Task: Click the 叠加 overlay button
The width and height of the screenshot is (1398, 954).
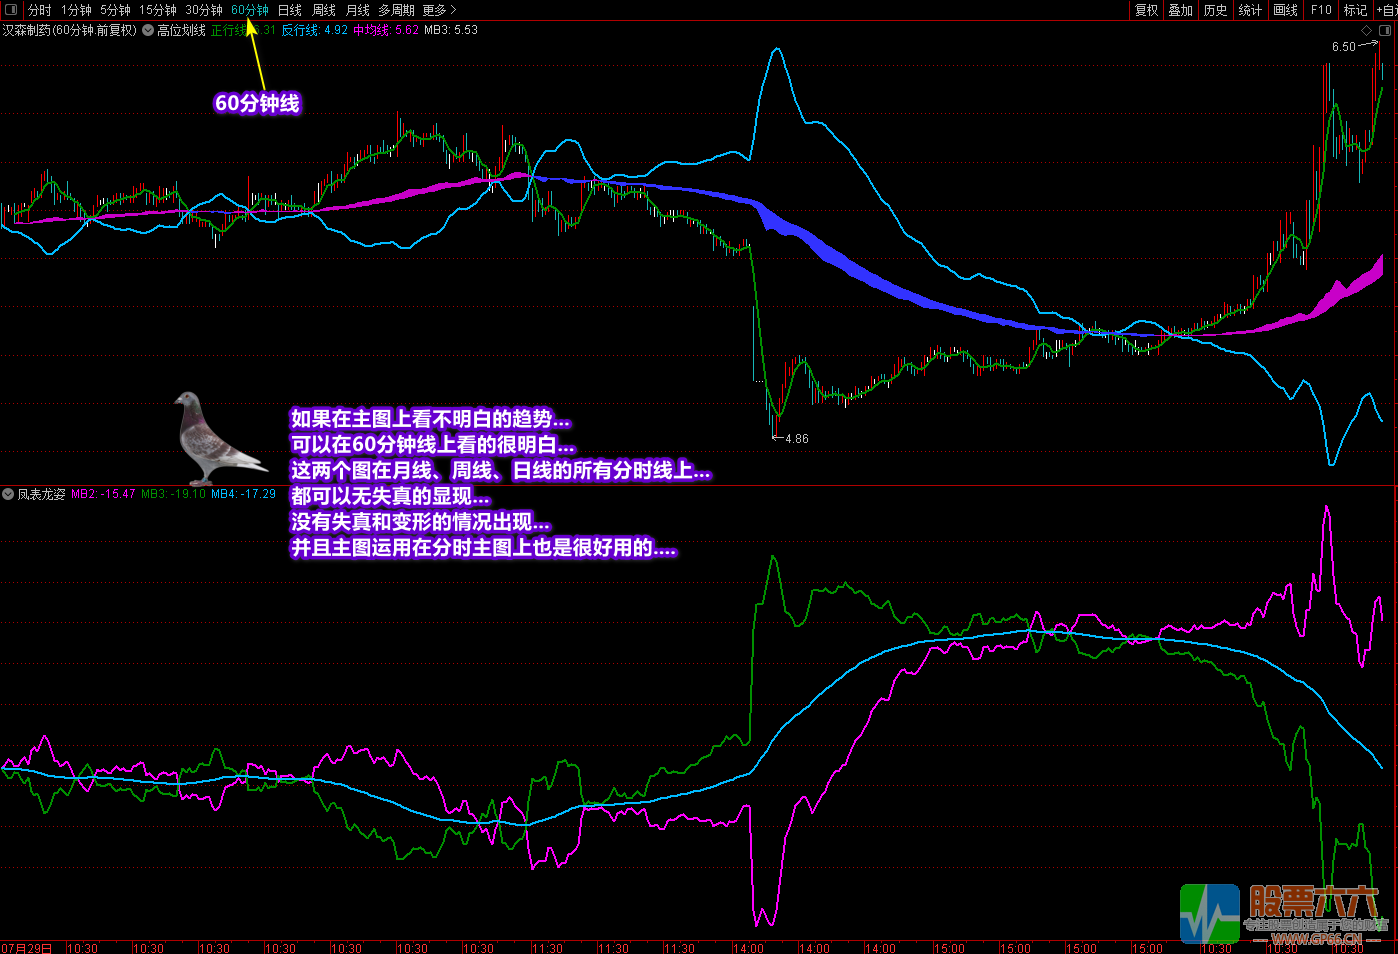Action: click(x=1181, y=10)
